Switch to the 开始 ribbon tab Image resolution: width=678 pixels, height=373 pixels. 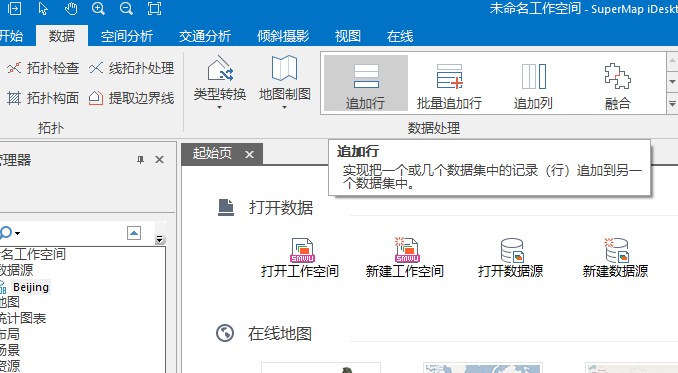[x=12, y=36]
